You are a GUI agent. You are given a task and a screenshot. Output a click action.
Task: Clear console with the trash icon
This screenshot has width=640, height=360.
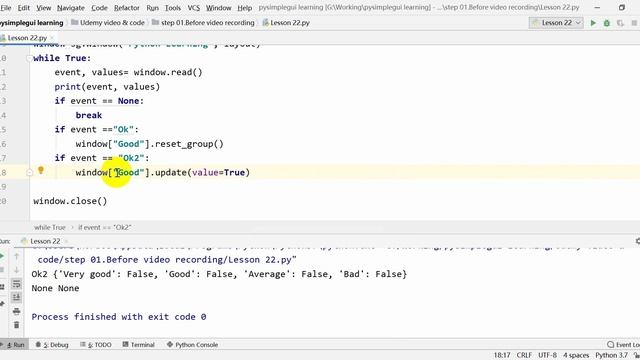click(x=16, y=325)
